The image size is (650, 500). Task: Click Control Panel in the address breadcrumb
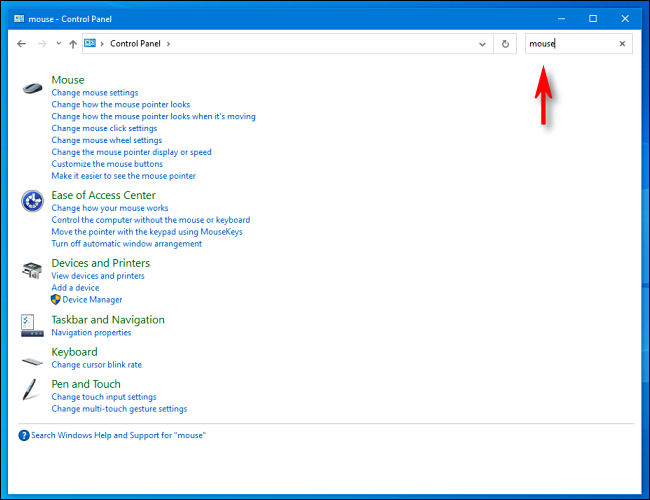(x=137, y=44)
